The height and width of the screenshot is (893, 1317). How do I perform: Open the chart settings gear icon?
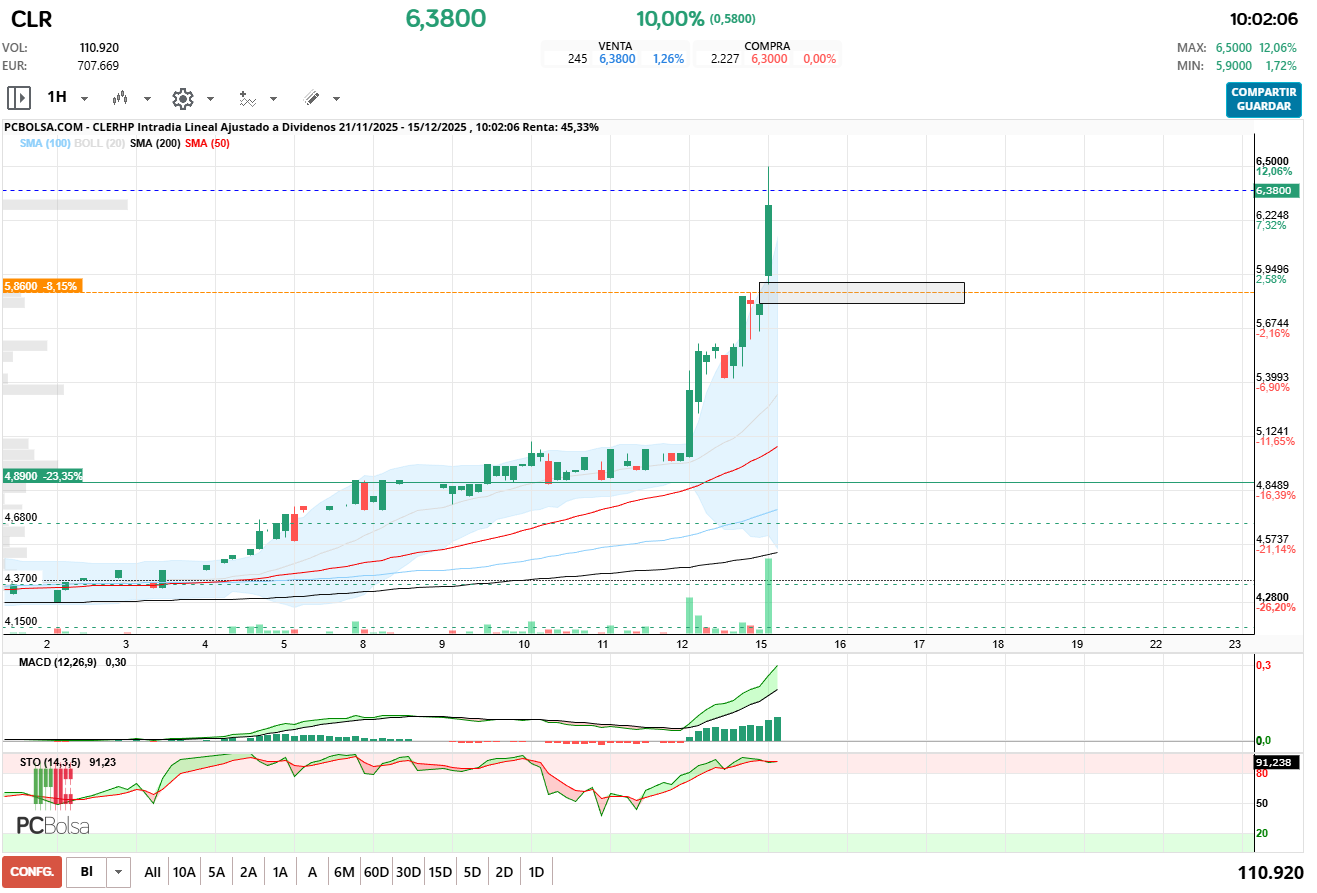tap(182, 98)
